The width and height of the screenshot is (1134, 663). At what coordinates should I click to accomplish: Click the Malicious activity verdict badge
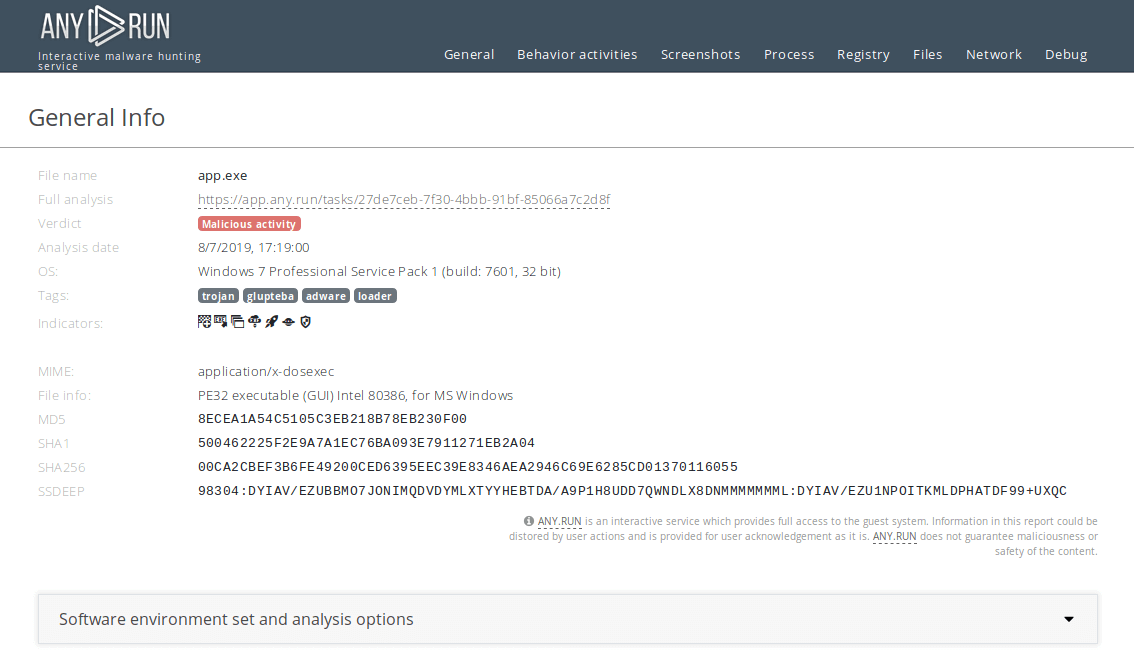pyautogui.click(x=249, y=224)
